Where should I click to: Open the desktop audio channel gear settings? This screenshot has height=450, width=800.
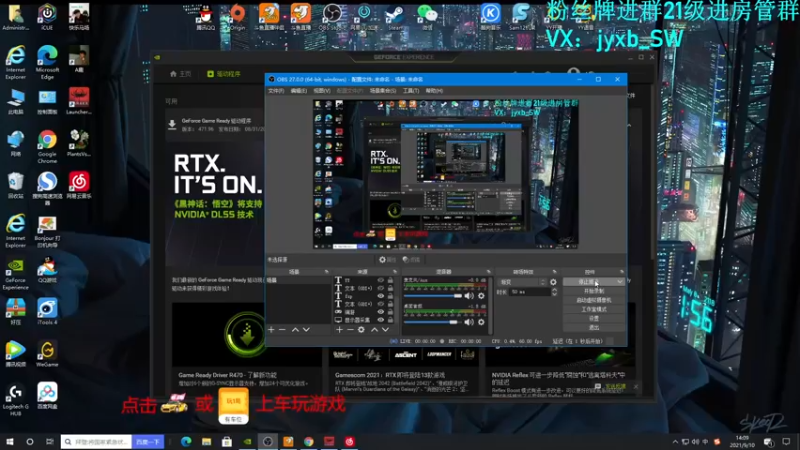[x=481, y=322]
